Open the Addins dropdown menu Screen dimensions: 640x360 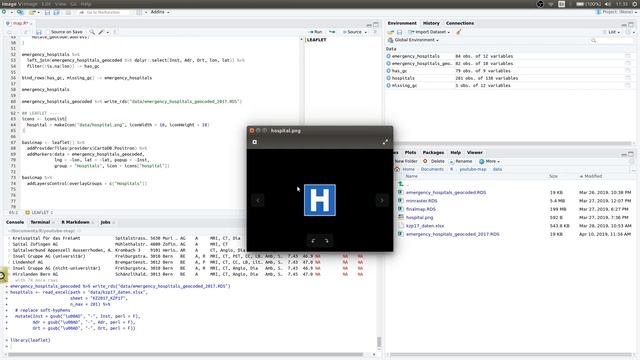160,12
